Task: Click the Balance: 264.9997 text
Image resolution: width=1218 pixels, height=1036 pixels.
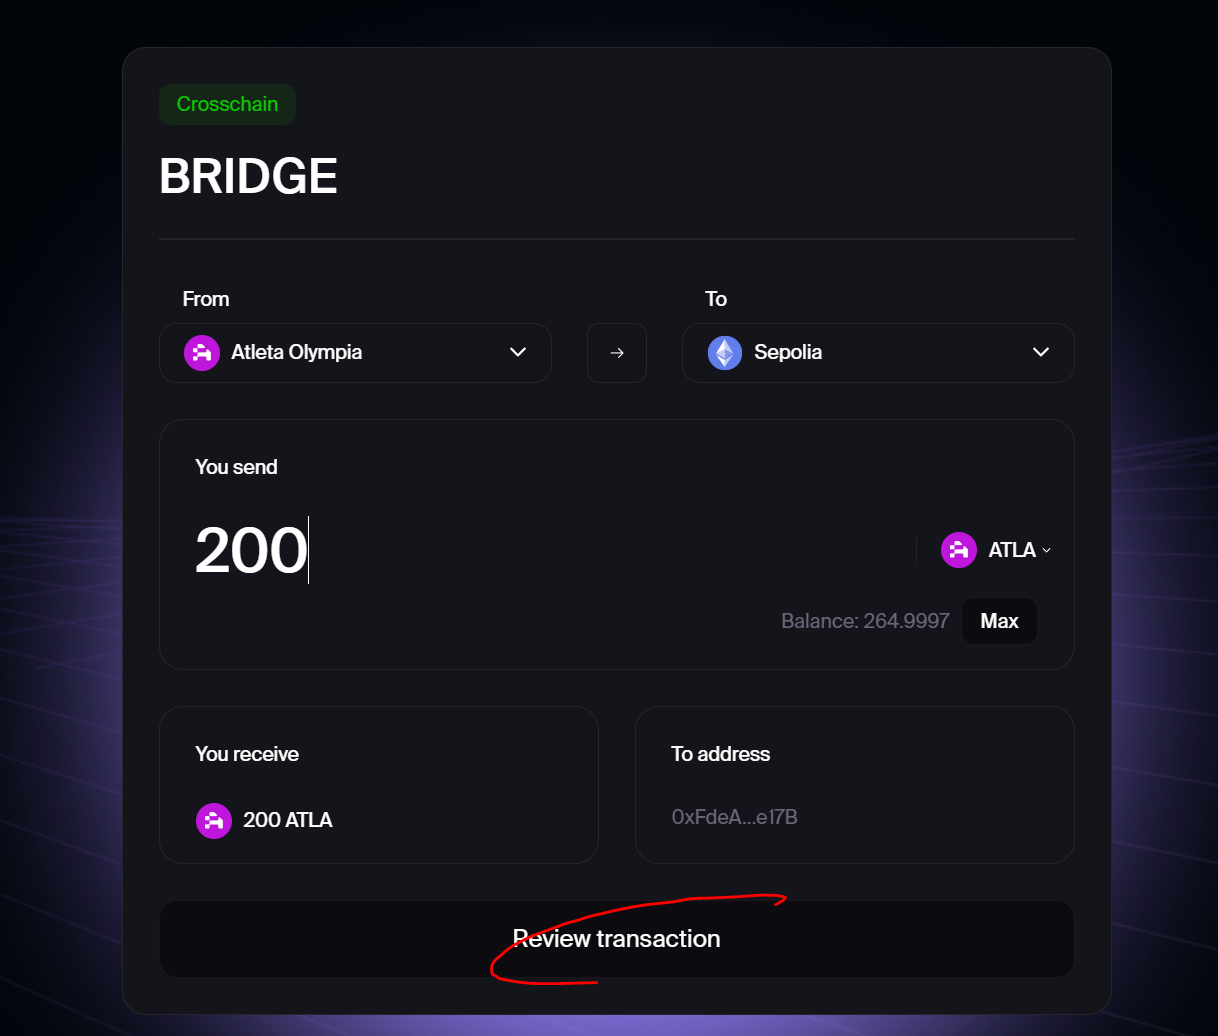Action: tap(865, 621)
